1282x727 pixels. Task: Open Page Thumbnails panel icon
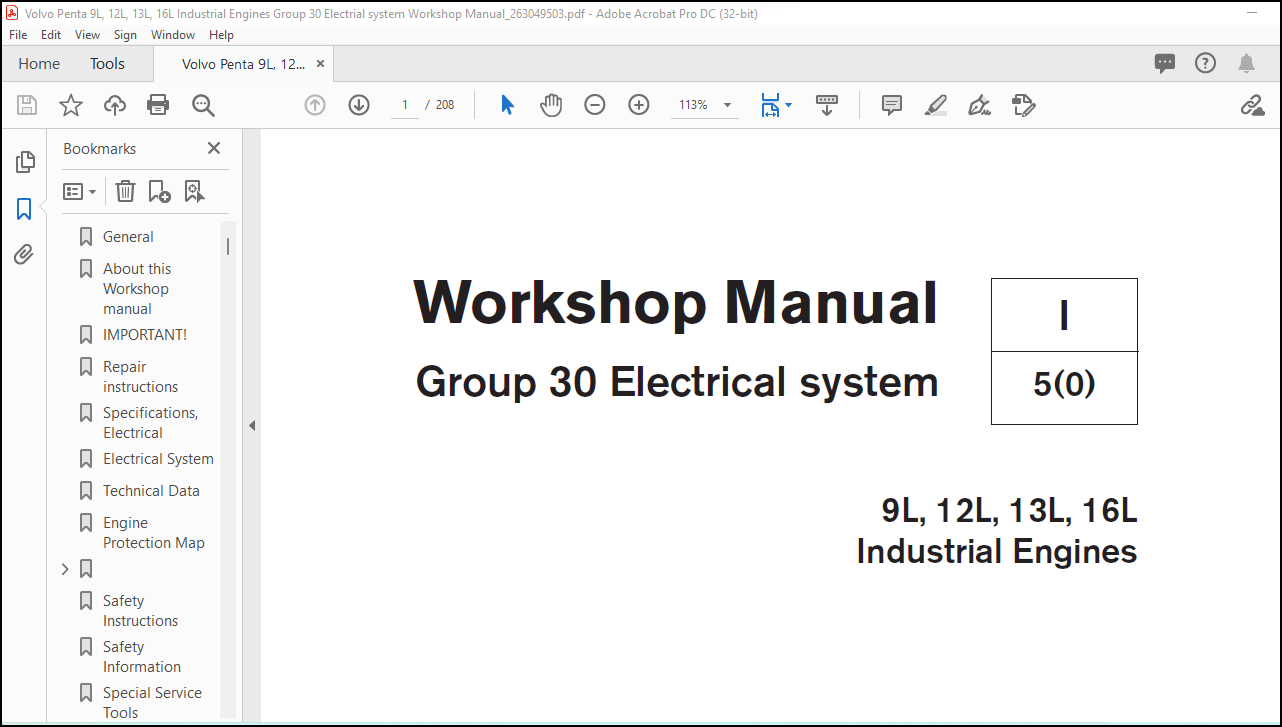pos(24,162)
